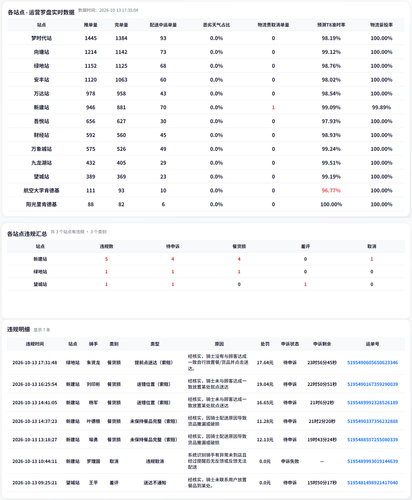412x500 pixels.
Task: Click the 98.02% percentage cell
Action: 331,80
